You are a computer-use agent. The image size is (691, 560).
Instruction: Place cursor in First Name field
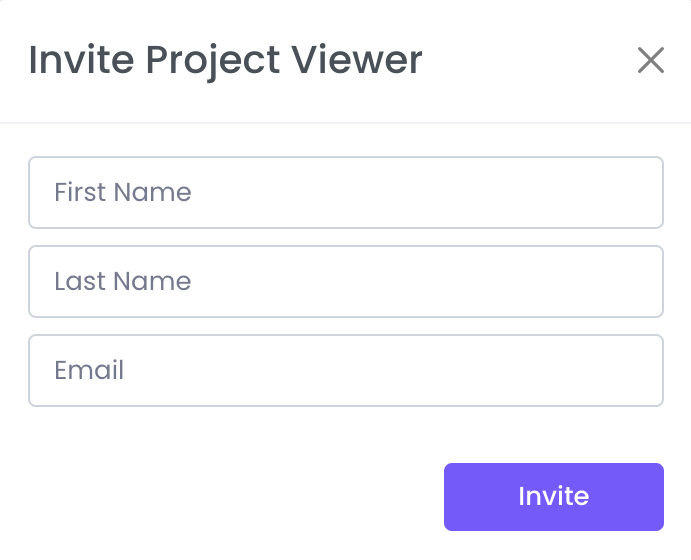pyautogui.click(x=346, y=192)
